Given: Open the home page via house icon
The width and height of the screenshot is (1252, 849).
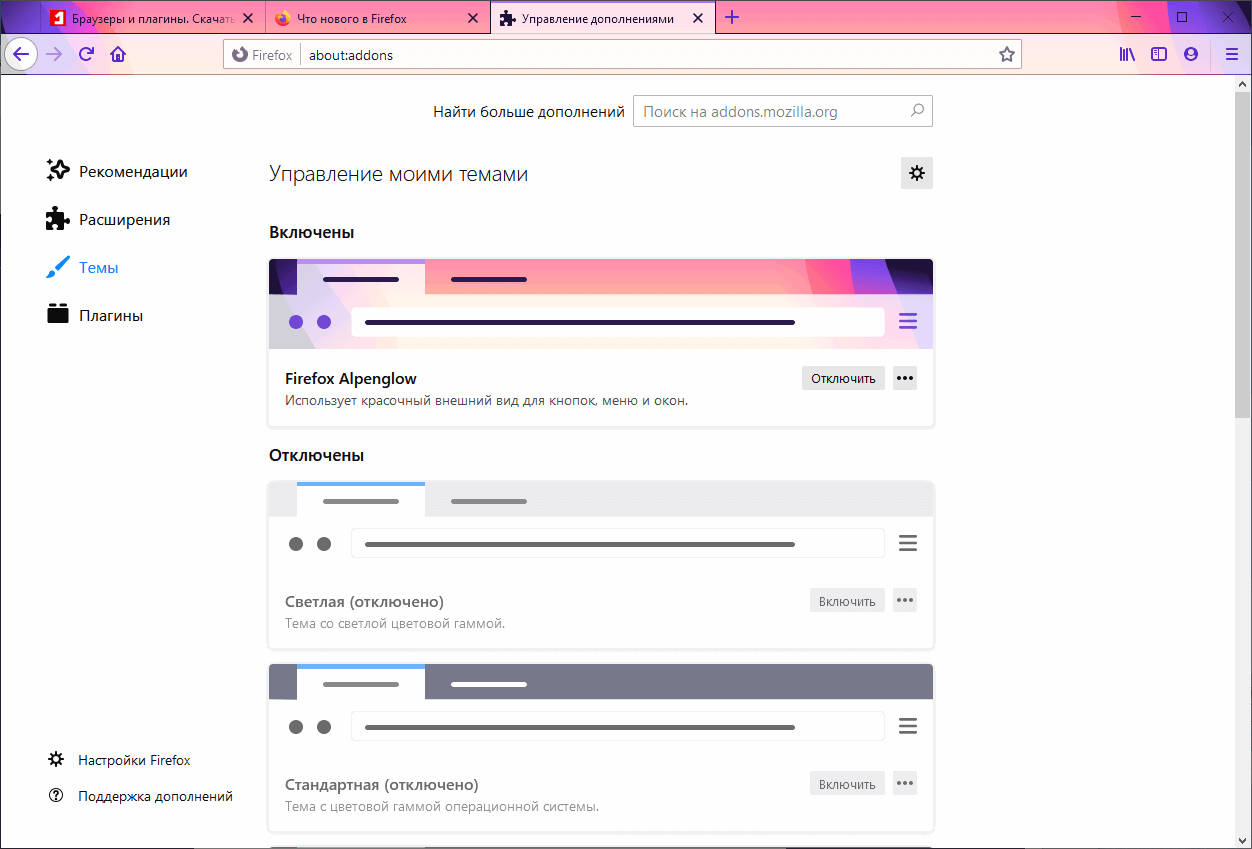Looking at the screenshot, I should [118, 55].
